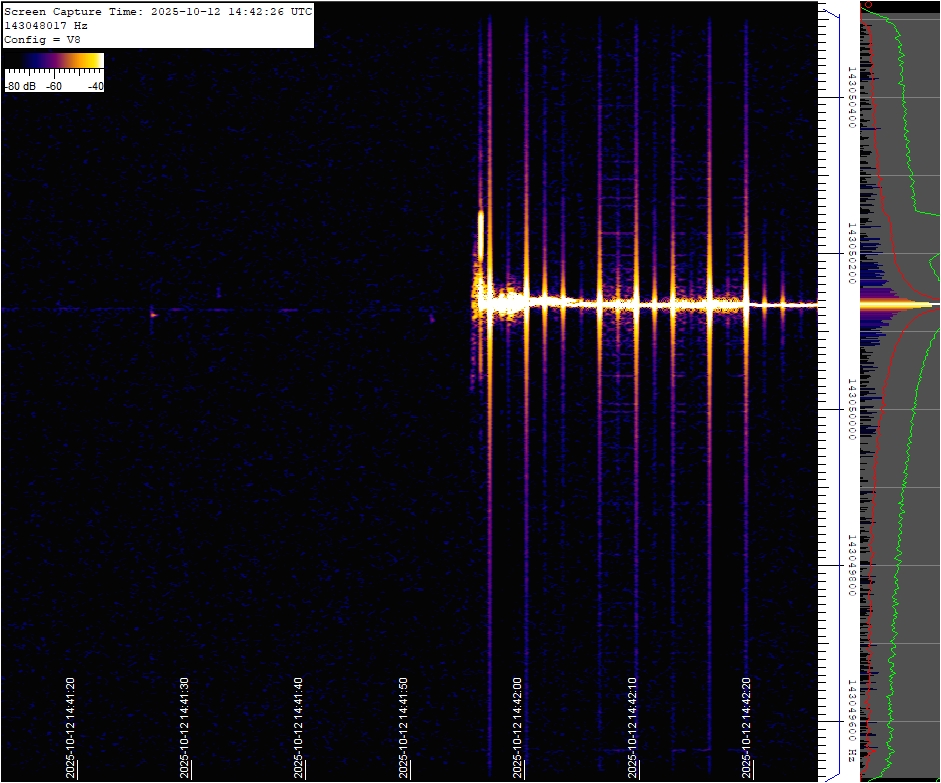Click the Screen Capture Time text line

tap(158, 11)
